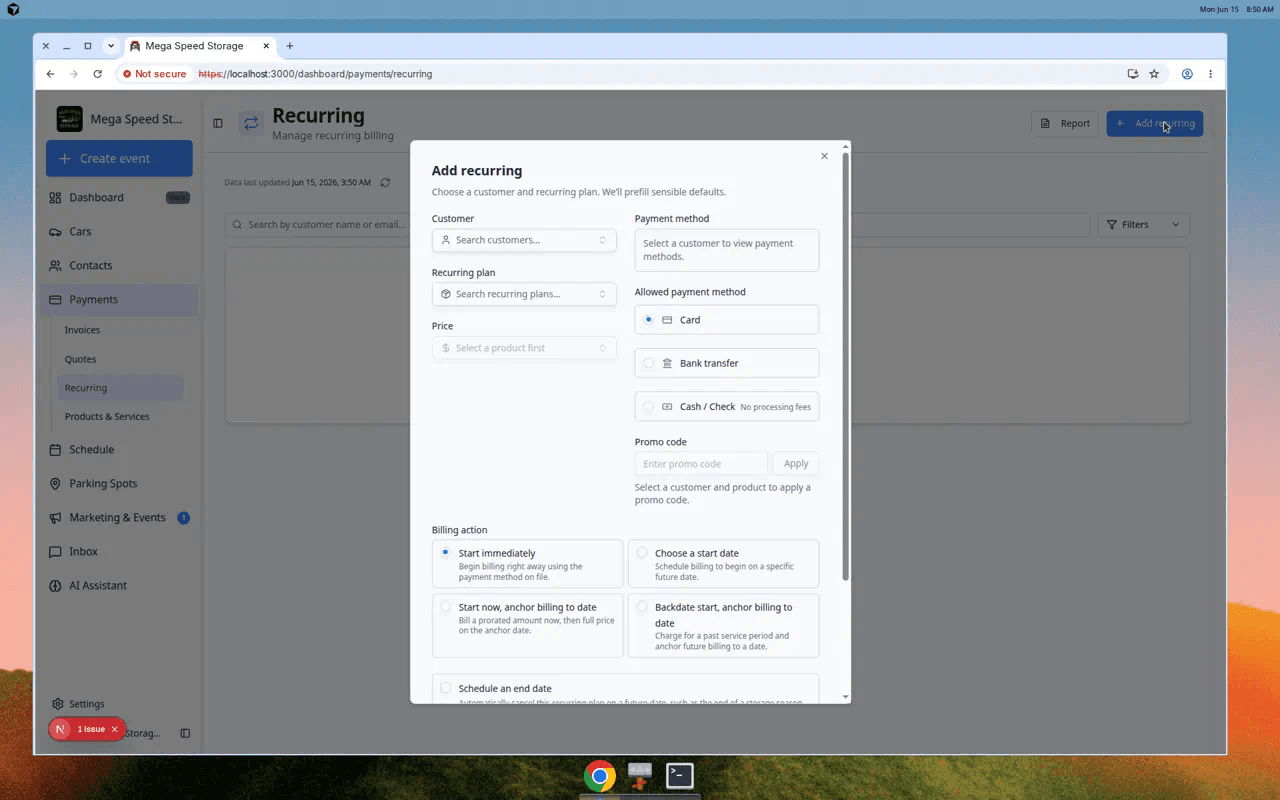Select Start now, anchor billing to date
The height and width of the screenshot is (800, 1280).
click(x=527, y=625)
